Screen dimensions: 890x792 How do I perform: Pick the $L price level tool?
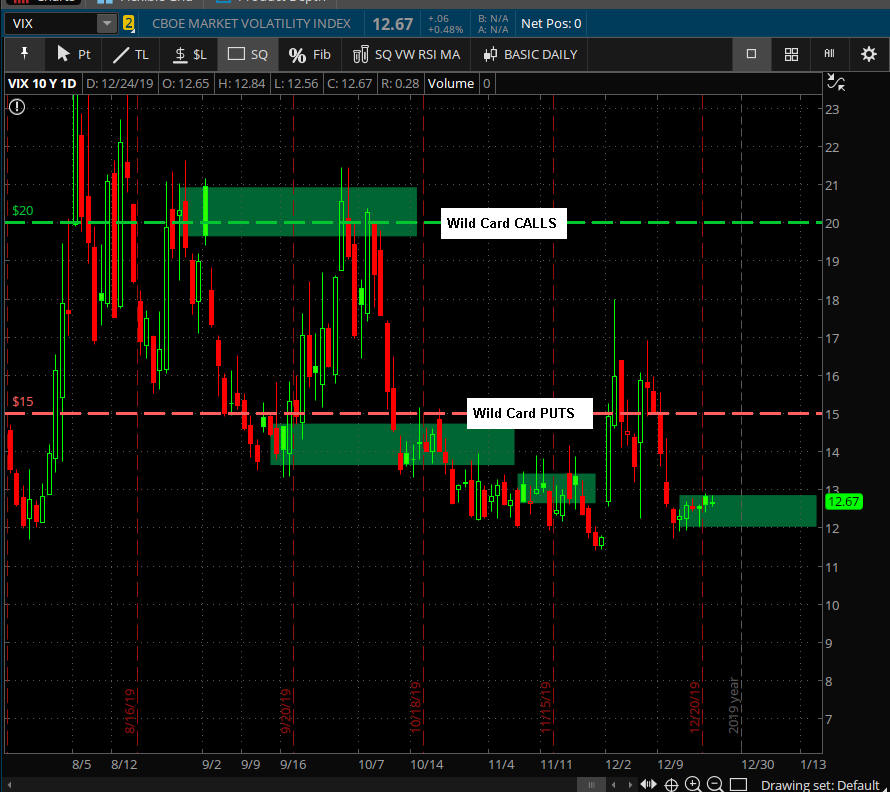click(189, 54)
